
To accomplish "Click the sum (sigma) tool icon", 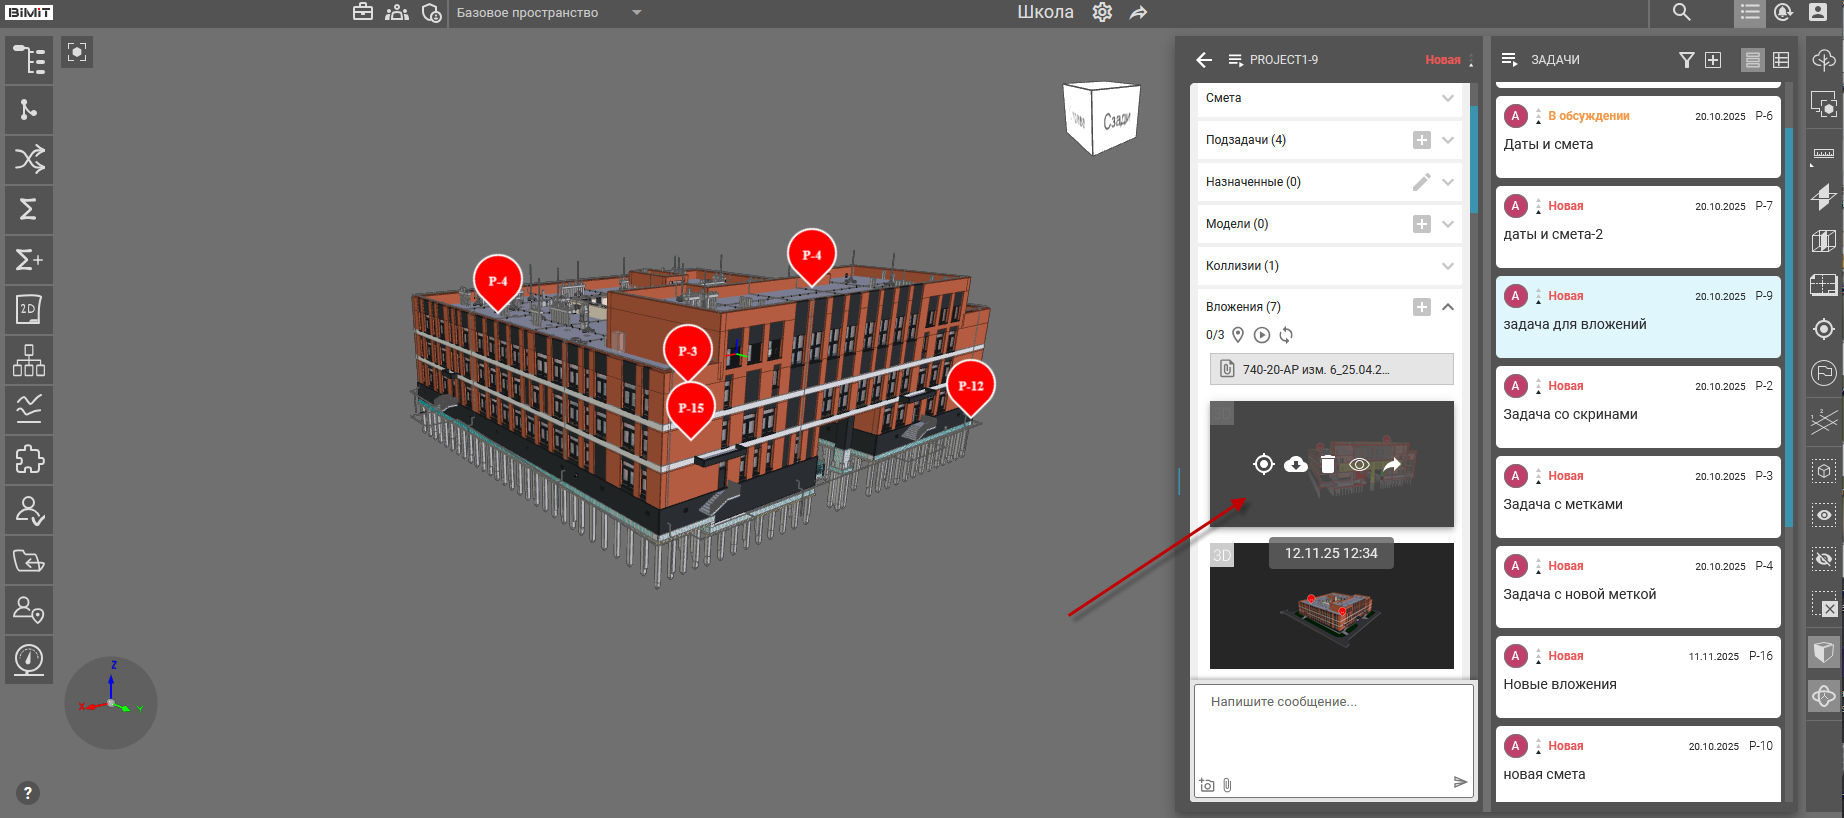I will click(x=29, y=210).
